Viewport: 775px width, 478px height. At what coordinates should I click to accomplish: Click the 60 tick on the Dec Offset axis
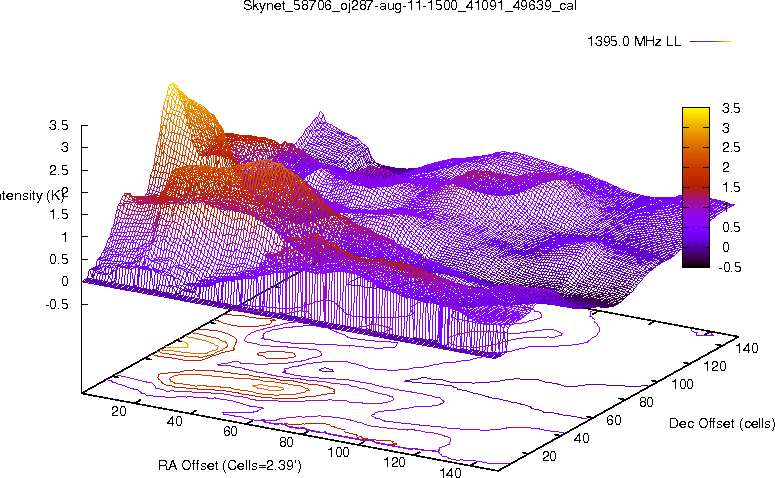[614, 420]
